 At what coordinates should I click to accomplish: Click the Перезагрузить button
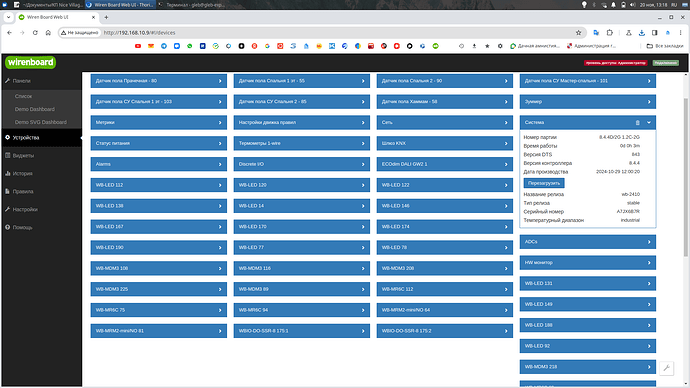point(544,183)
